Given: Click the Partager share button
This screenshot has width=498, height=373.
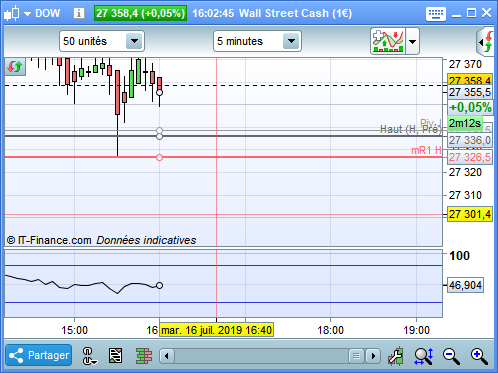Looking at the screenshot, I should (39, 355).
